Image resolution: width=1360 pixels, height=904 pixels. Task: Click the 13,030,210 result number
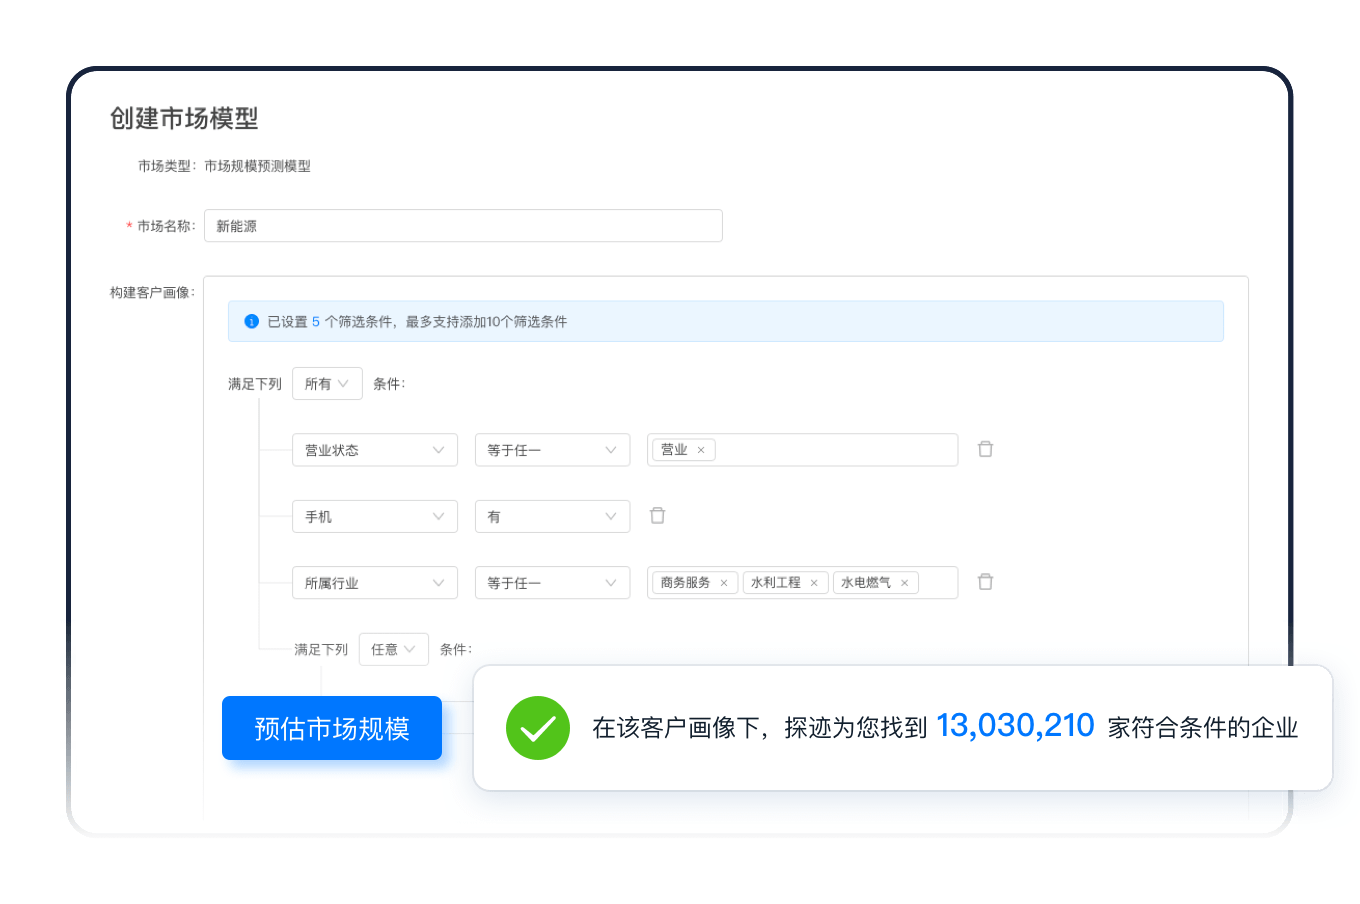(x=1015, y=726)
